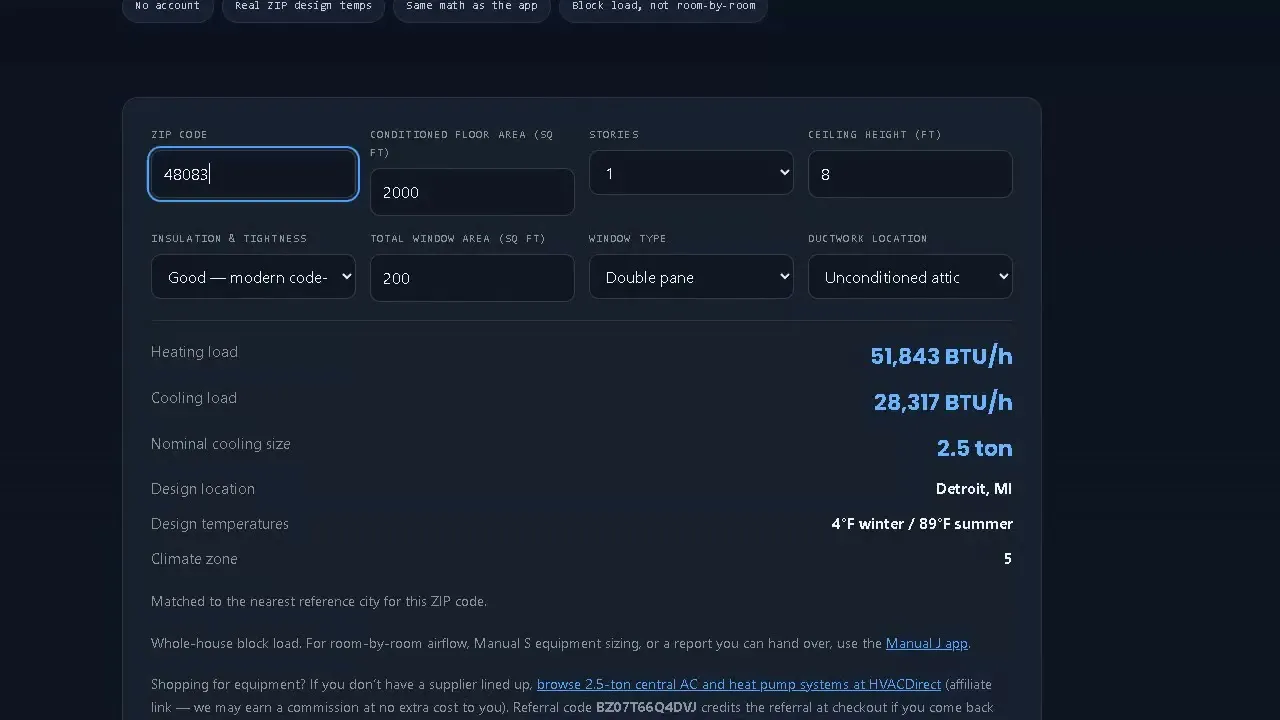The width and height of the screenshot is (1280, 720).
Task: Click the "Real ZIP design temps" pill
Action: [303, 6]
